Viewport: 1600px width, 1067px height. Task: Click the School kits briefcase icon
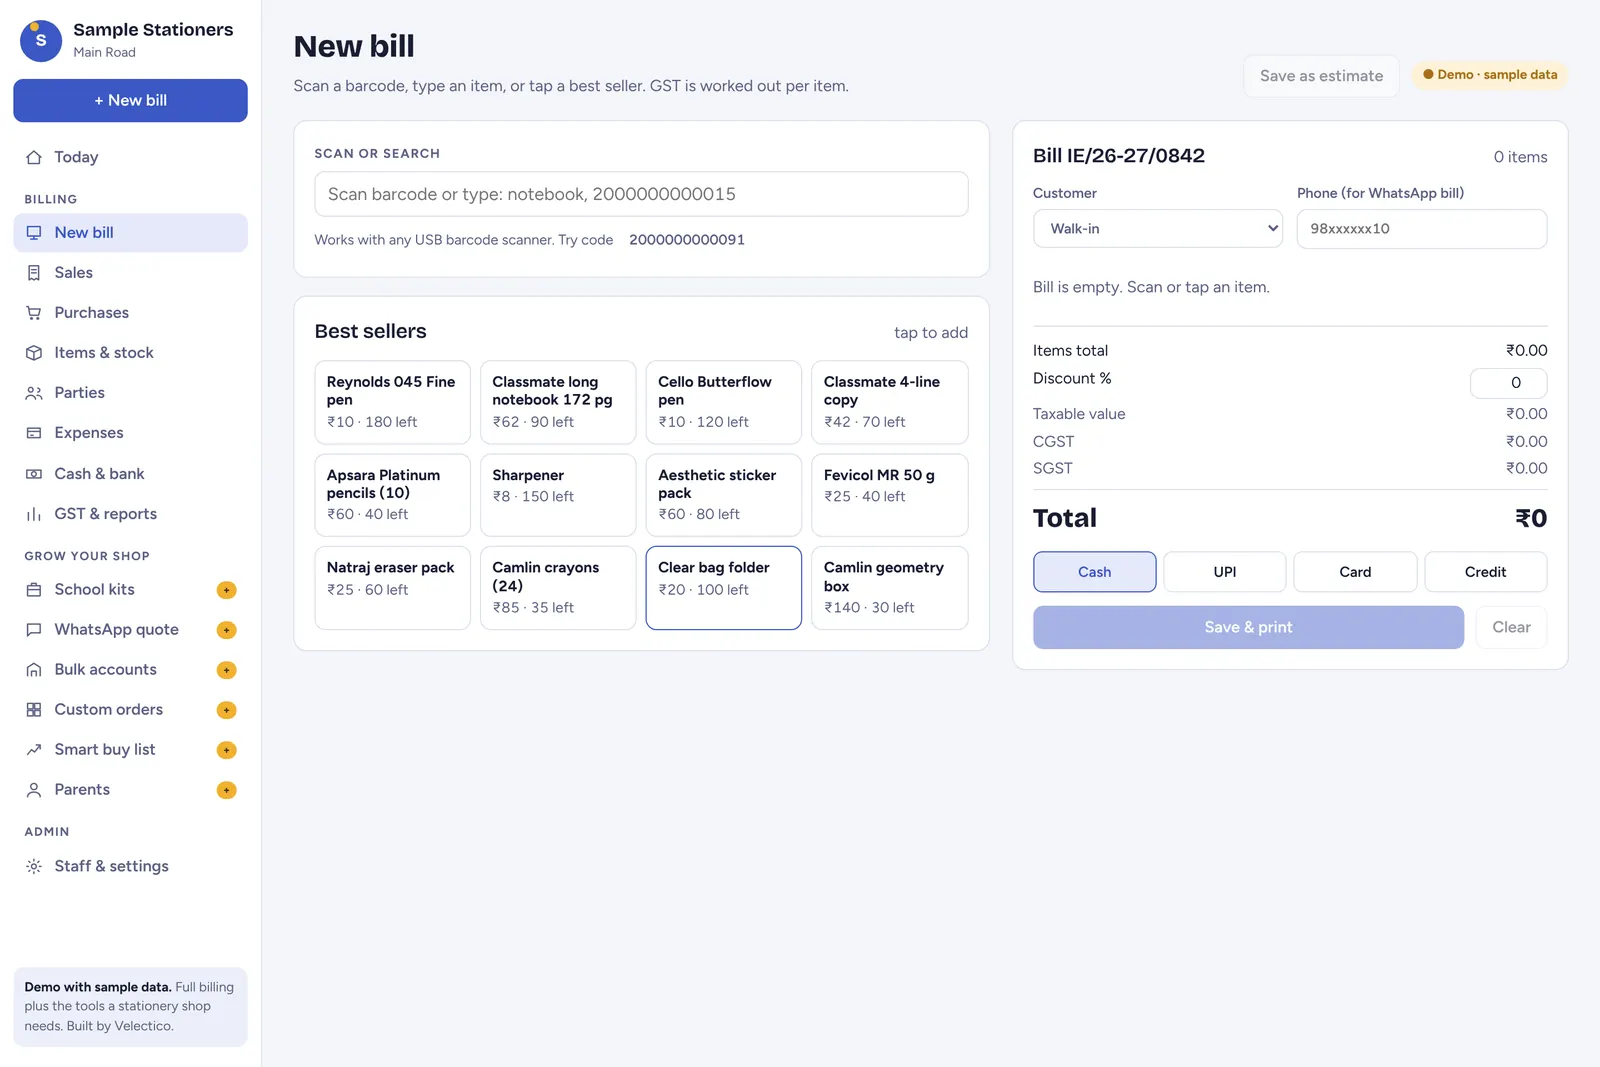(34, 590)
